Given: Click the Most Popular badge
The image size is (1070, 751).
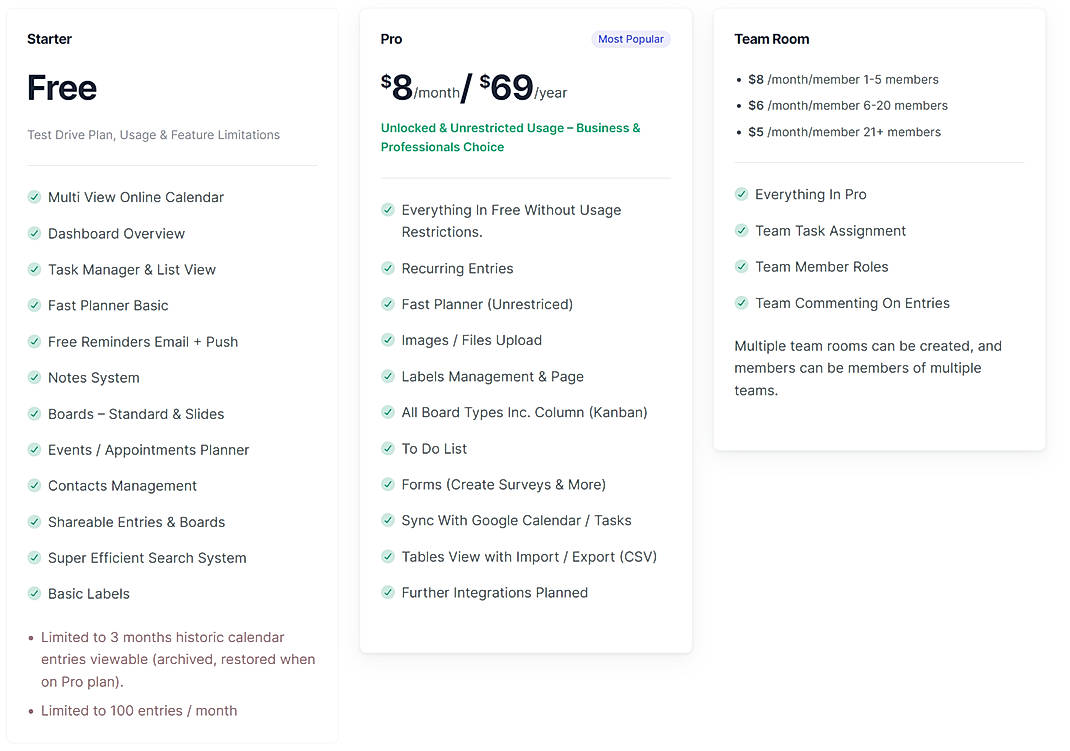Looking at the screenshot, I should pos(631,39).
